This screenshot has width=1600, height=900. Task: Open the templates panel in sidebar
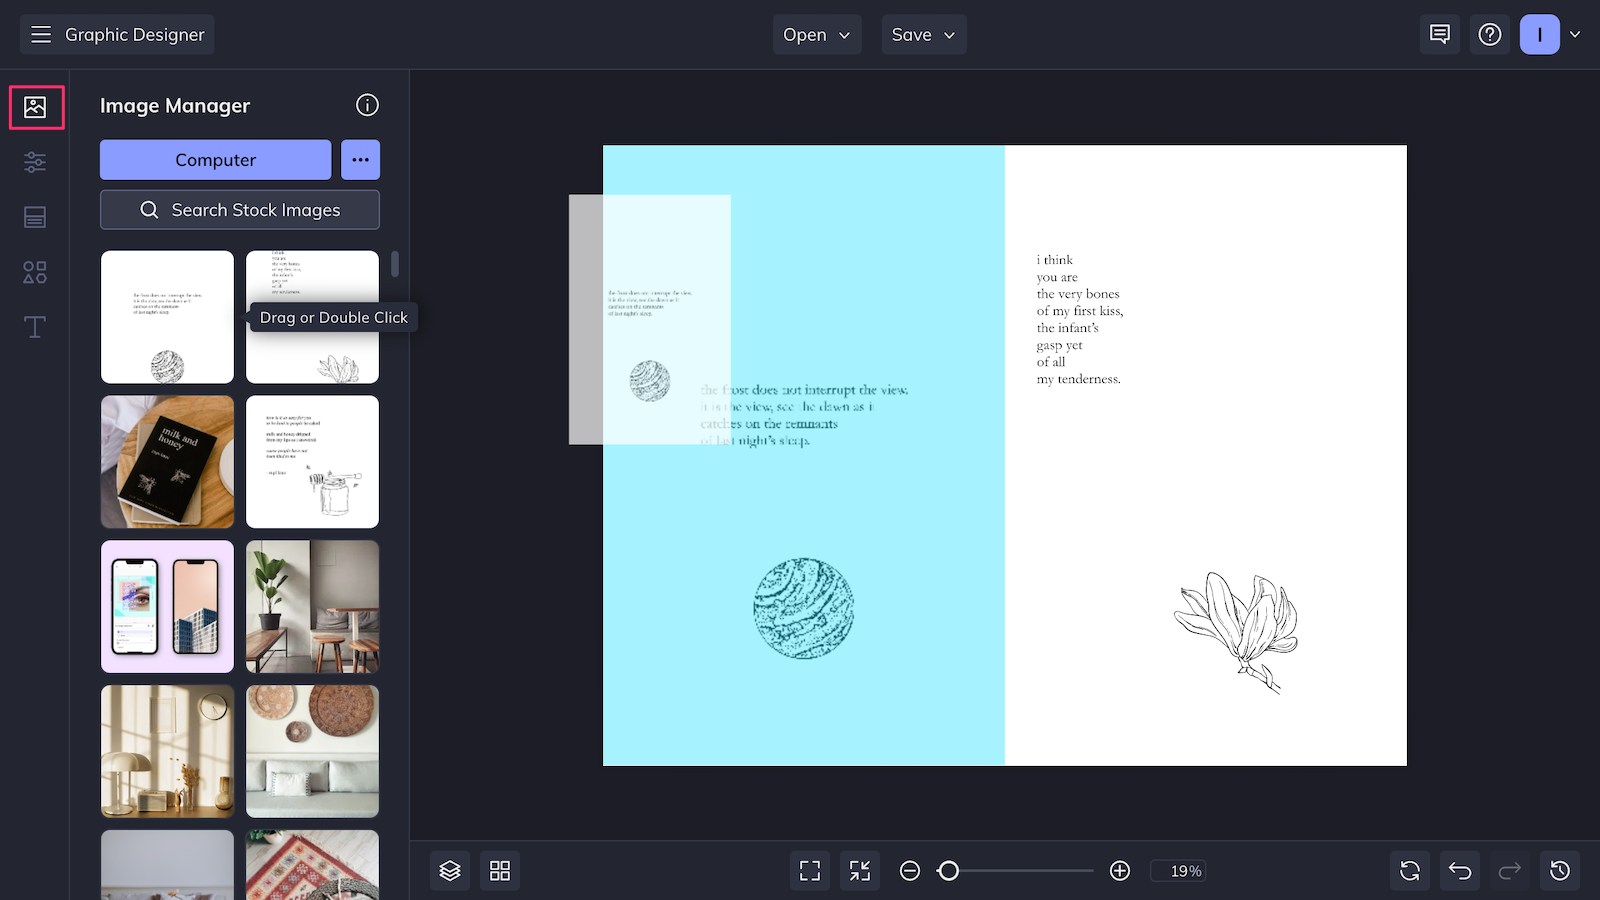[x=35, y=217]
